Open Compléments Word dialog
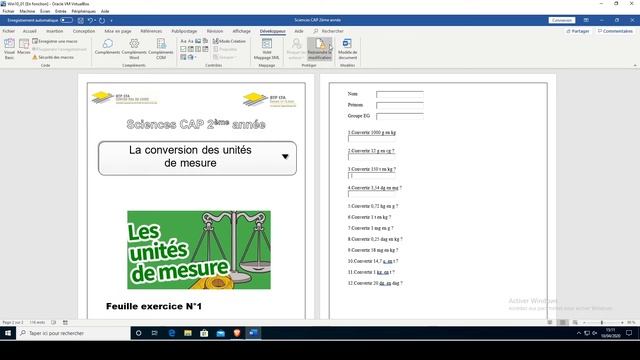Viewport: 640px width, 360px height. click(134, 49)
